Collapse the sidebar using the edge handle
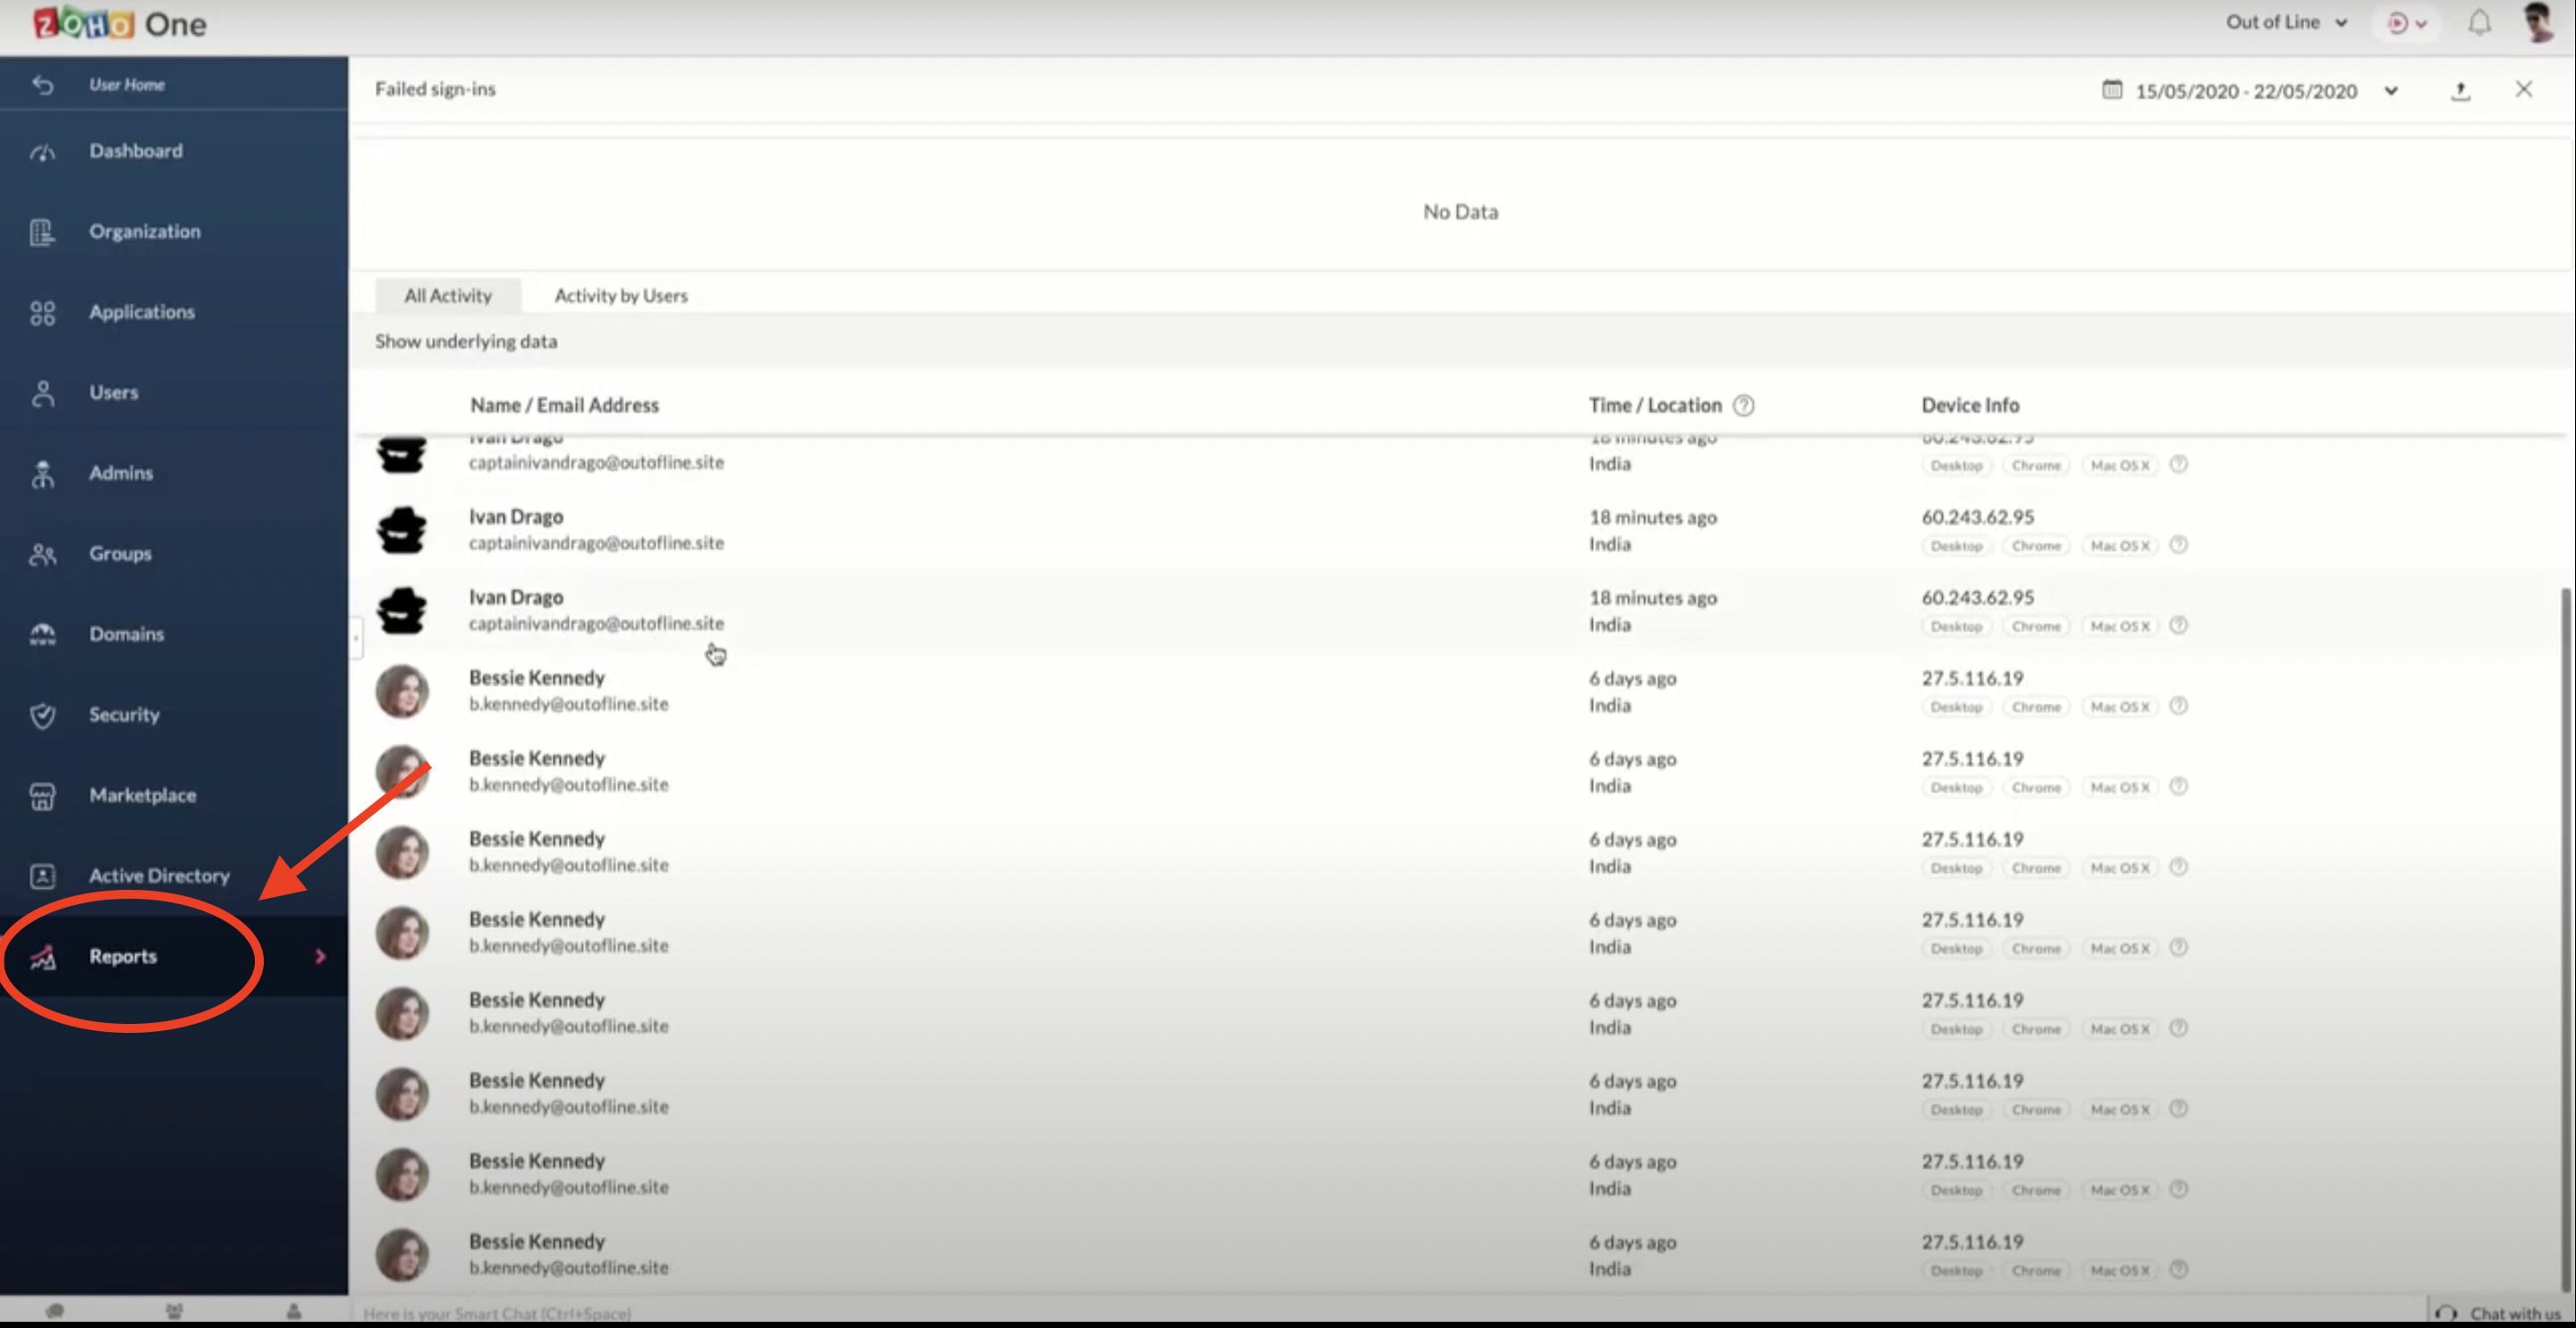Image resolution: width=2576 pixels, height=1328 pixels. point(356,638)
